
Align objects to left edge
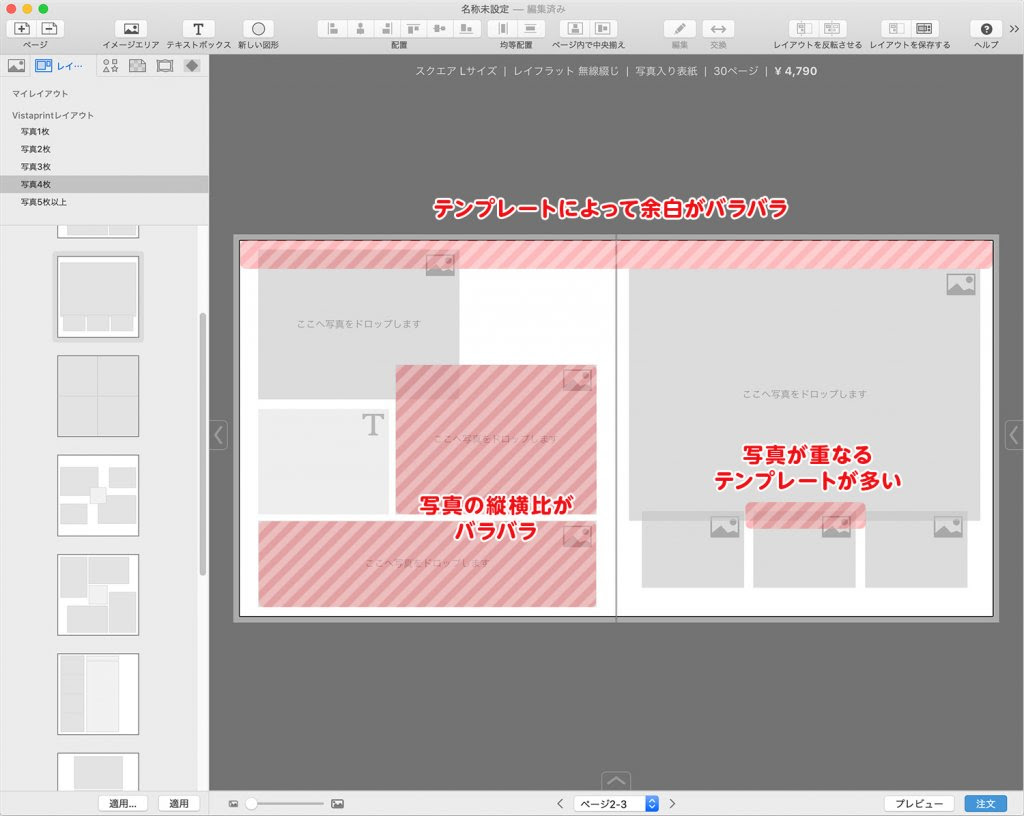pos(333,29)
